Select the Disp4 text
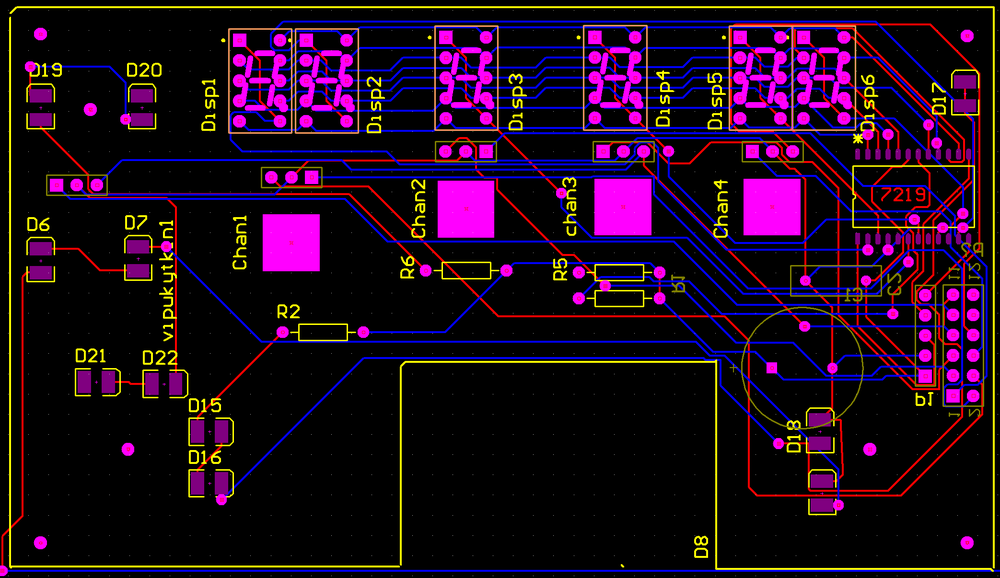1000x578 pixels. (663, 99)
